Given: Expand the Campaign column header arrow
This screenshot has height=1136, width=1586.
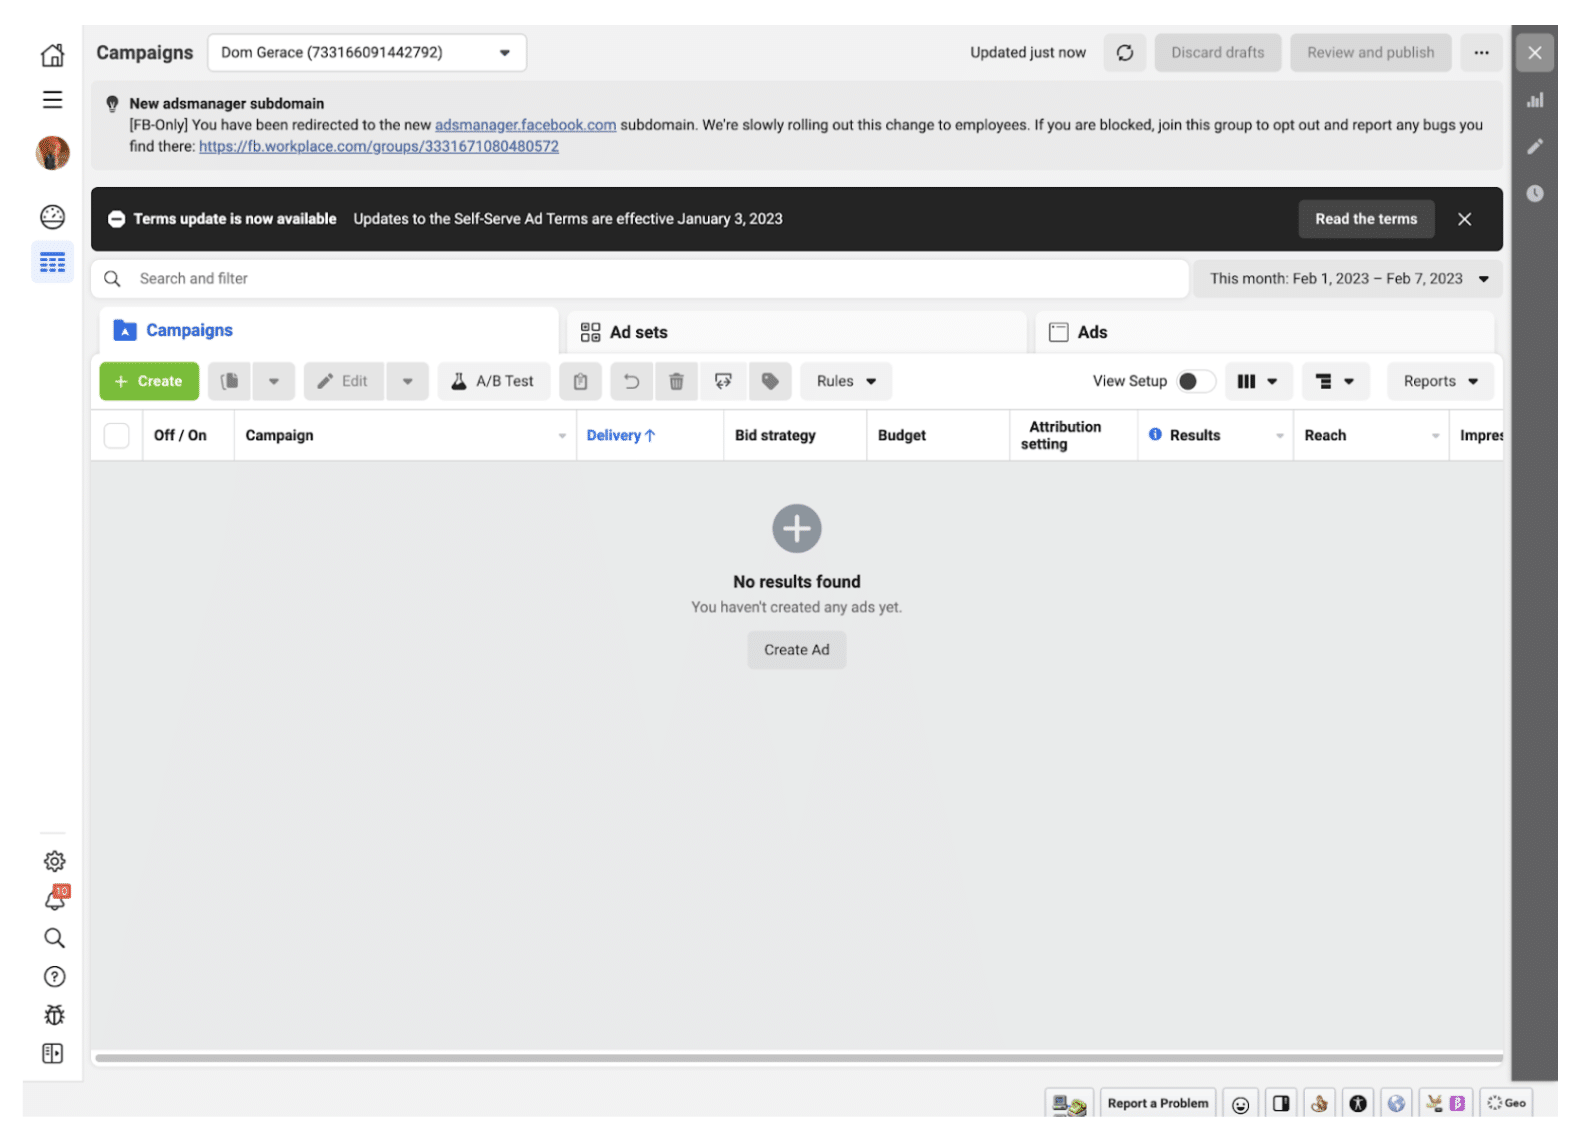Looking at the screenshot, I should (562, 436).
